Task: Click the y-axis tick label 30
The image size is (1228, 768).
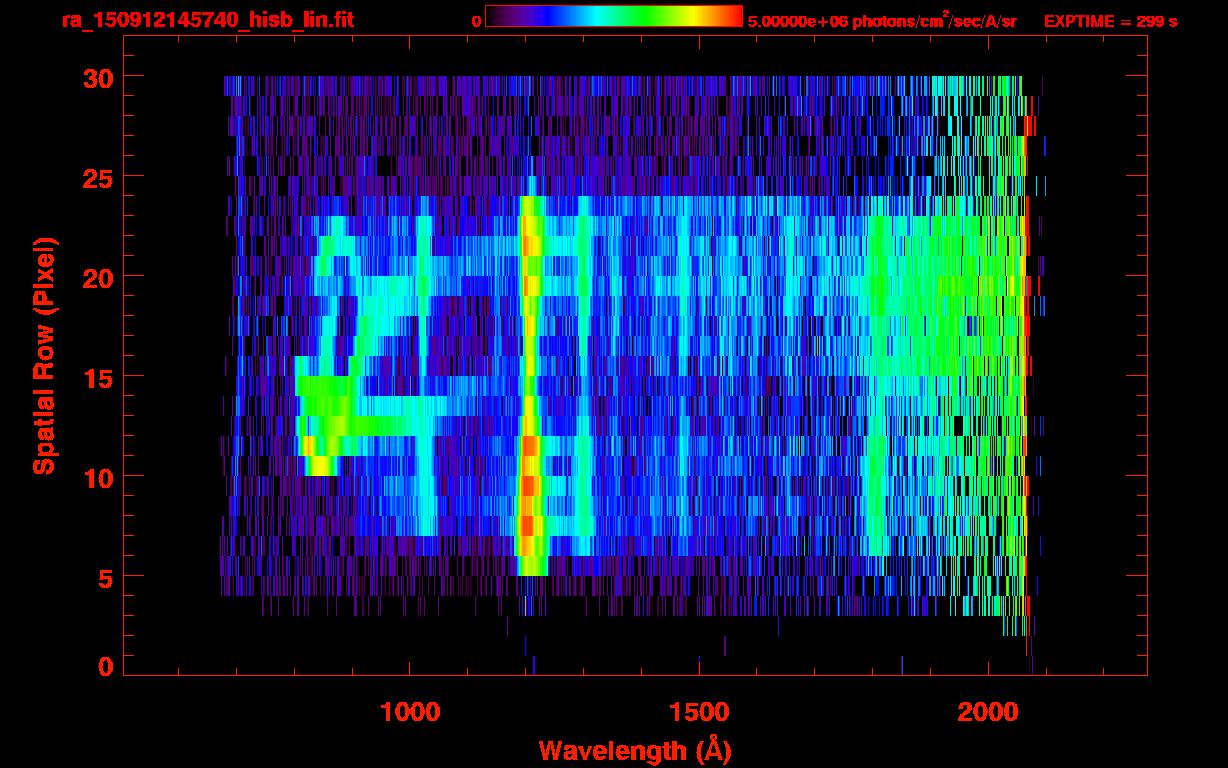Action: [96, 77]
